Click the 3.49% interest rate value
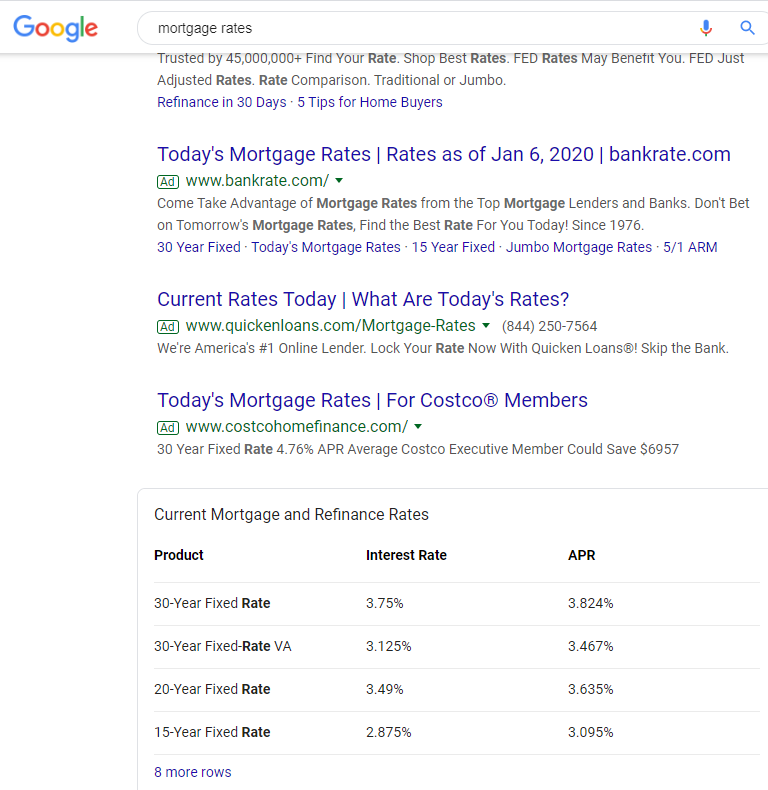The width and height of the screenshot is (768, 790). tap(385, 689)
